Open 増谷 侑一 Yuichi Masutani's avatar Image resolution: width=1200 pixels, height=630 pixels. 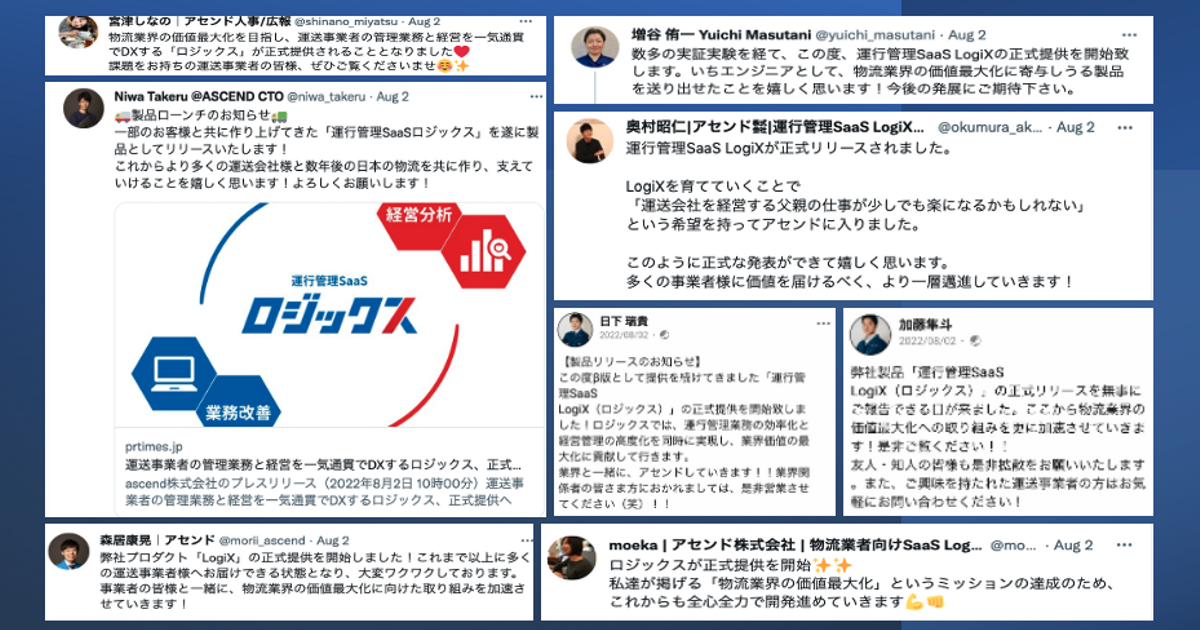(594, 48)
